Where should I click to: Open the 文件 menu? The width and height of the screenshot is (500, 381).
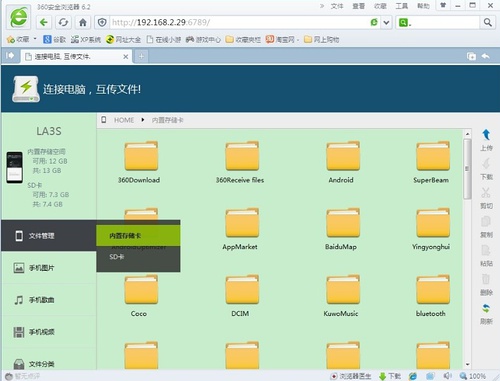click(x=337, y=6)
